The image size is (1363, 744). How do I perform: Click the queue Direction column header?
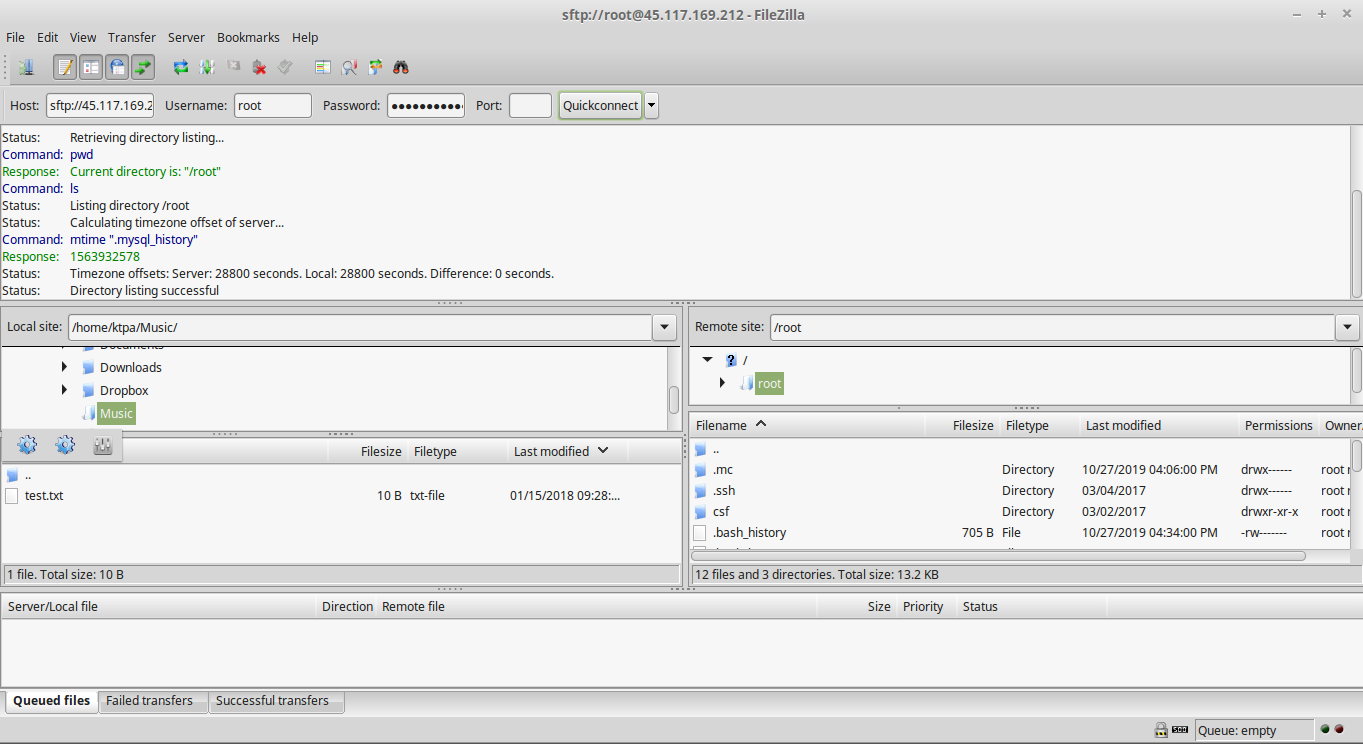tap(347, 606)
